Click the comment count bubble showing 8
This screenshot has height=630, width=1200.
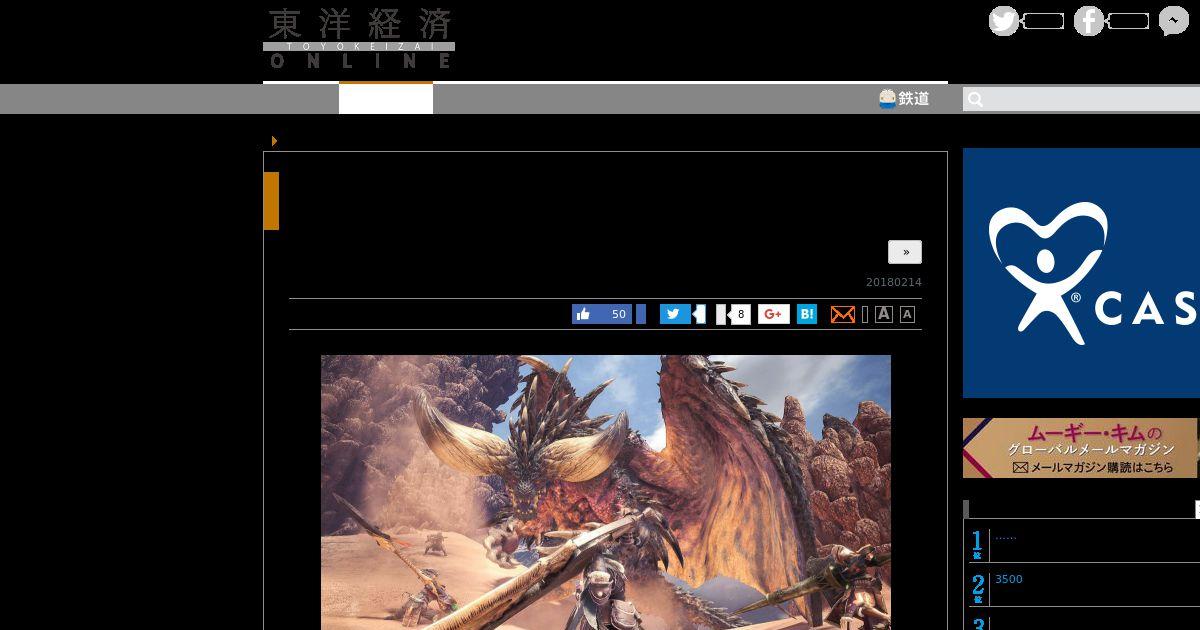pos(740,314)
